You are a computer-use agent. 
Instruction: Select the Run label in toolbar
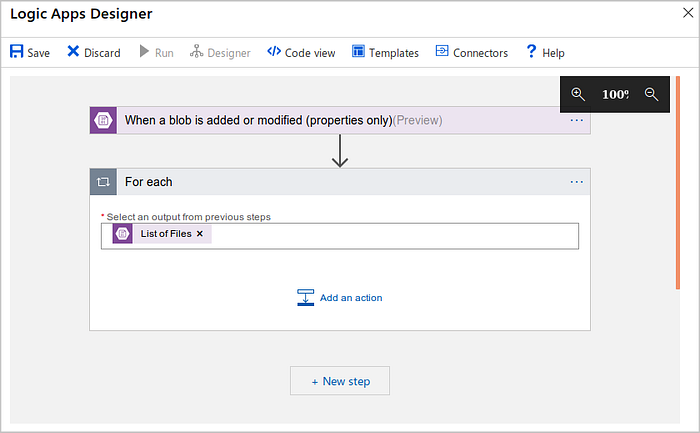164,53
